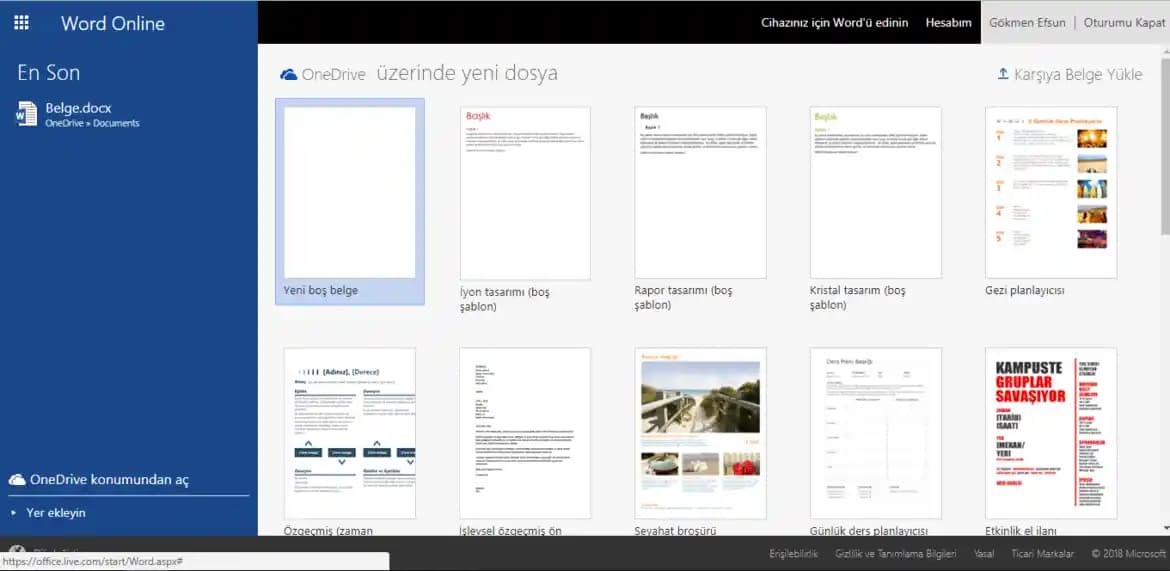1170x571 pixels.
Task: Click the Erişilebilirlik footer link
Action: [x=793, y=554]
